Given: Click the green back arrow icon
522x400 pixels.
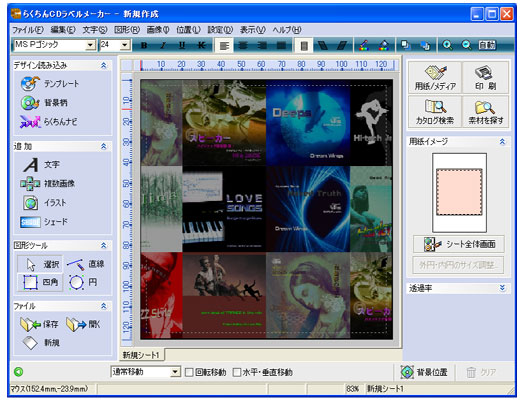Looking at the screenshot, I should click(19, 372).
